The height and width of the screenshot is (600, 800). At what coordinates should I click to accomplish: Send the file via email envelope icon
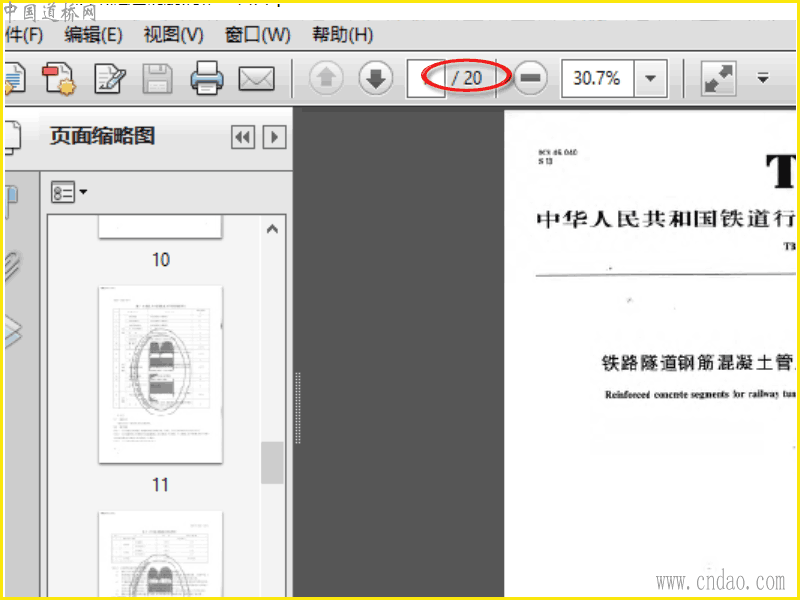[x=256, y=79]
